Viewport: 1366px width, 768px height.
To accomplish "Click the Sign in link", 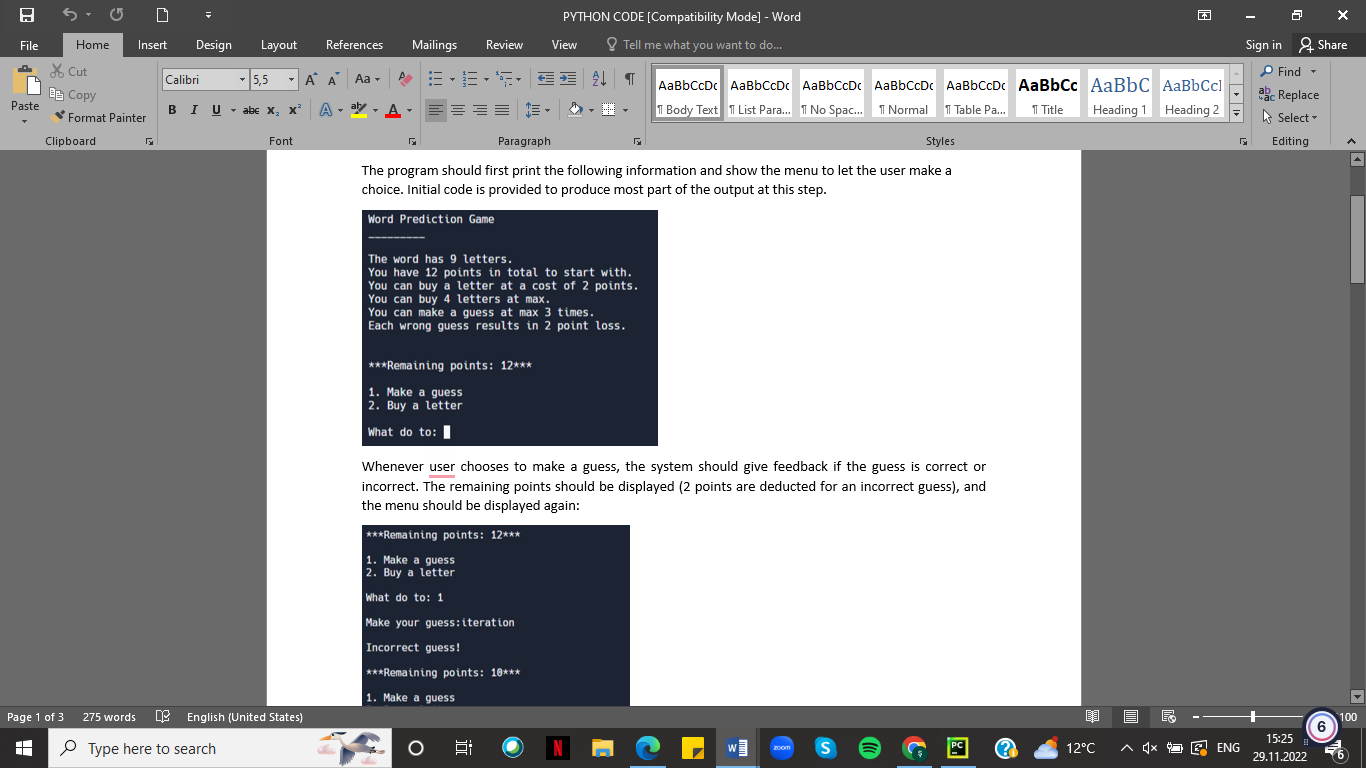I will (x=1263, y=45).
